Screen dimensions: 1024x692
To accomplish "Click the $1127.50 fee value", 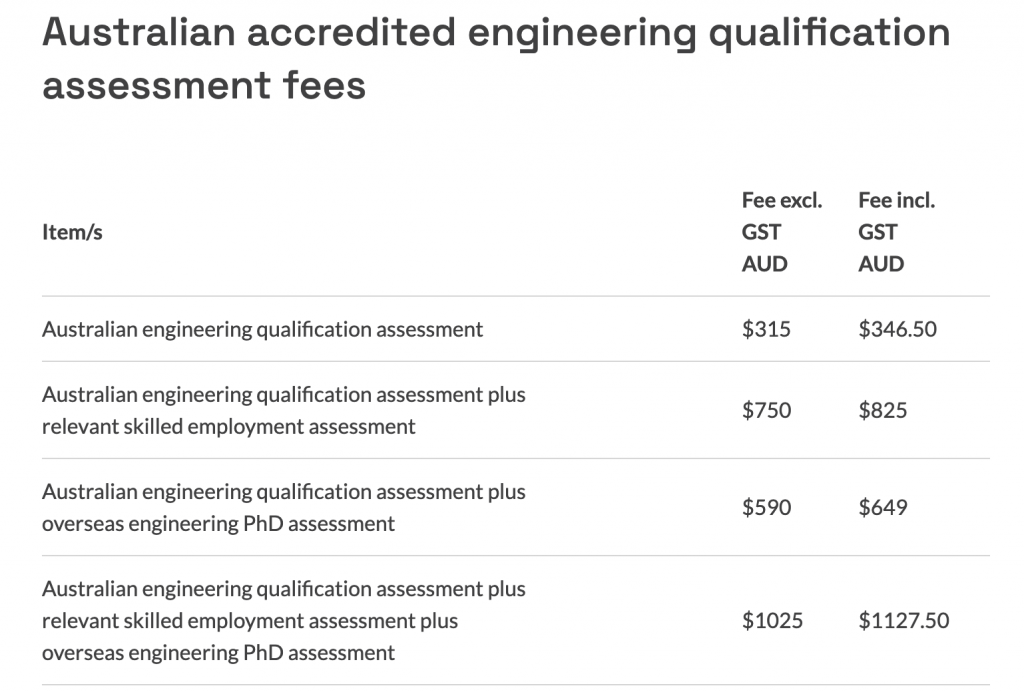I will (904, 620).
